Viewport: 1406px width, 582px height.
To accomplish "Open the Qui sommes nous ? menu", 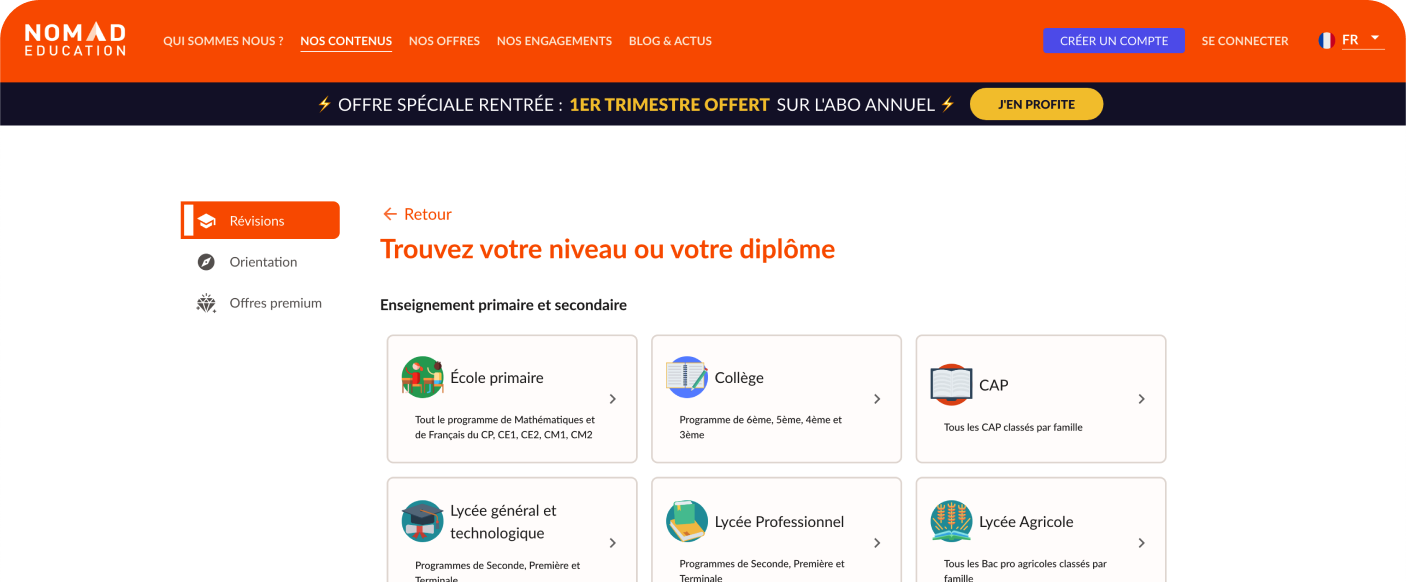I will point(223,41).
